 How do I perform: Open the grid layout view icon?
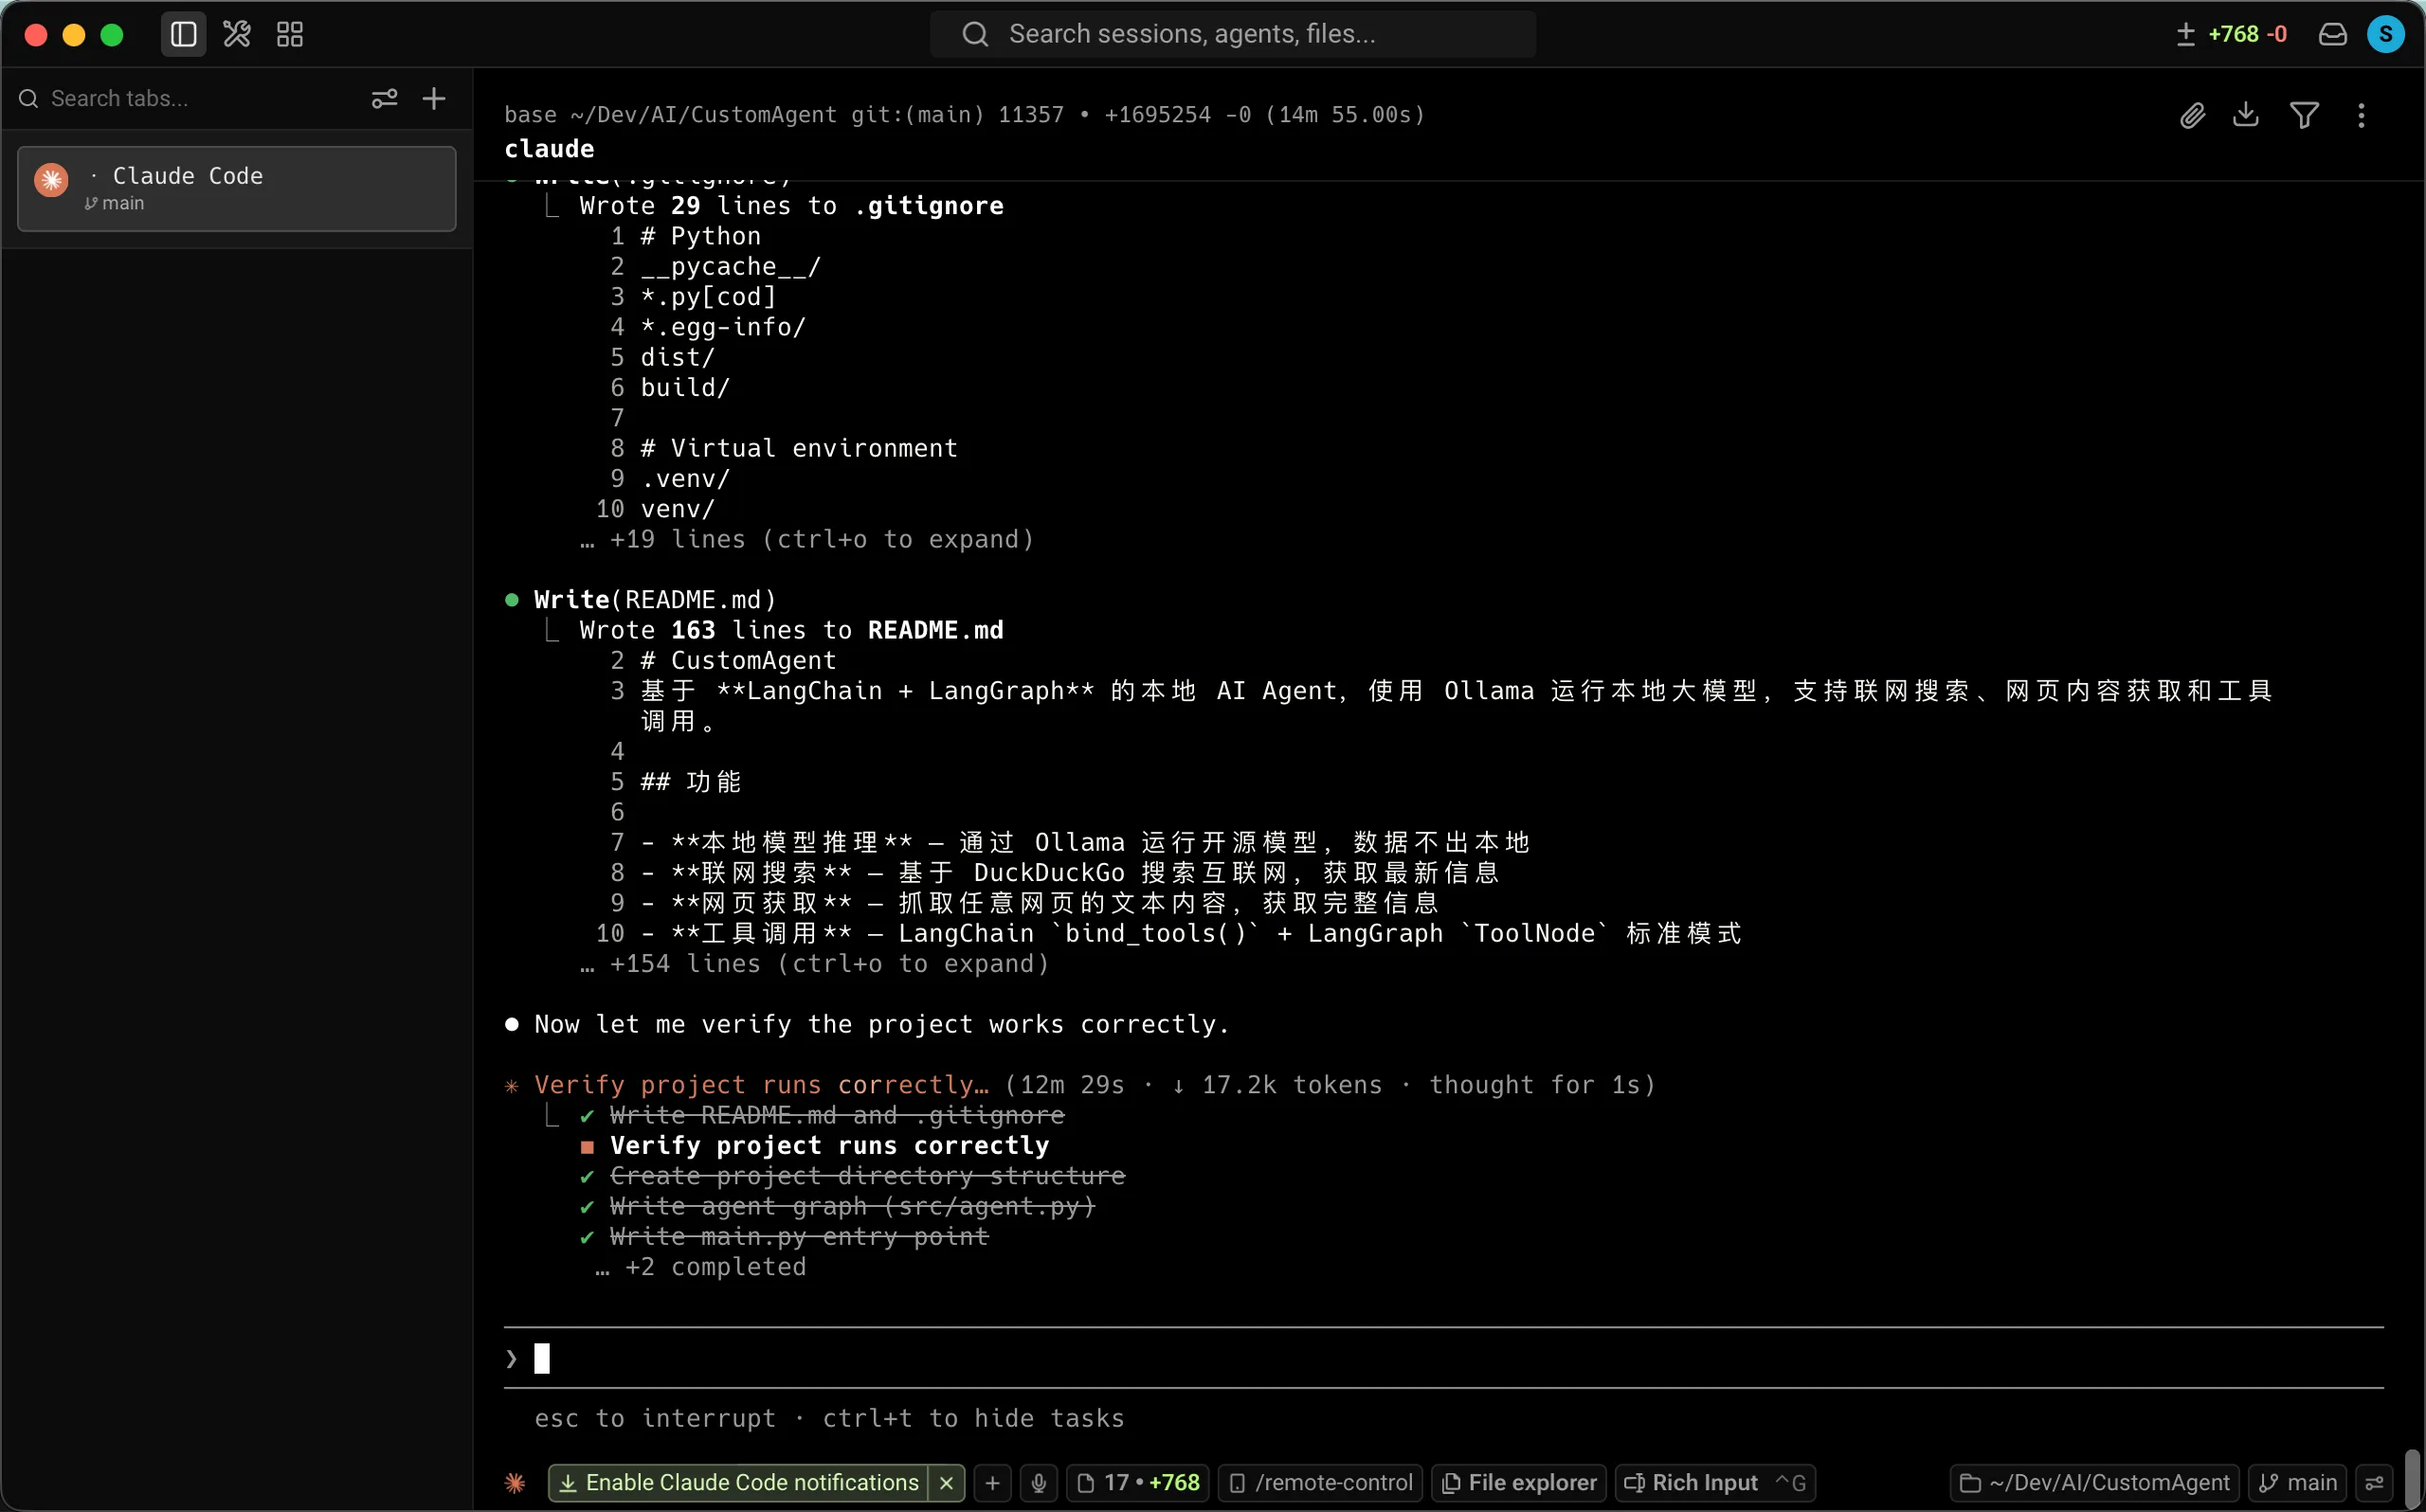coord(290,34)
